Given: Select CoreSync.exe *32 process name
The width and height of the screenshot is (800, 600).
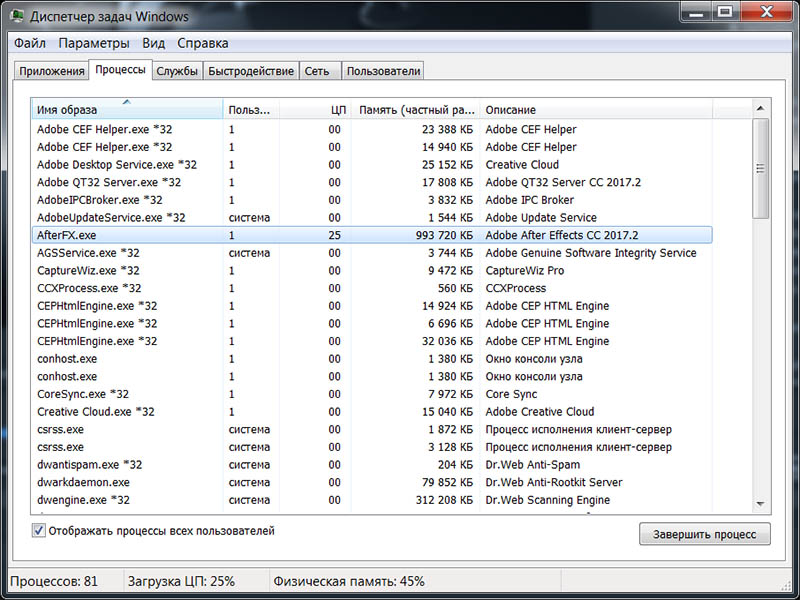Looking at the screenshot, I should pos(83,394).
